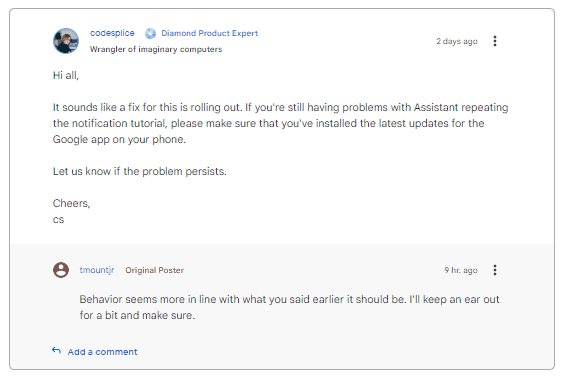563x384 pixels.
Task: Click tmountjr's default avatar icon
Action: 61,270
